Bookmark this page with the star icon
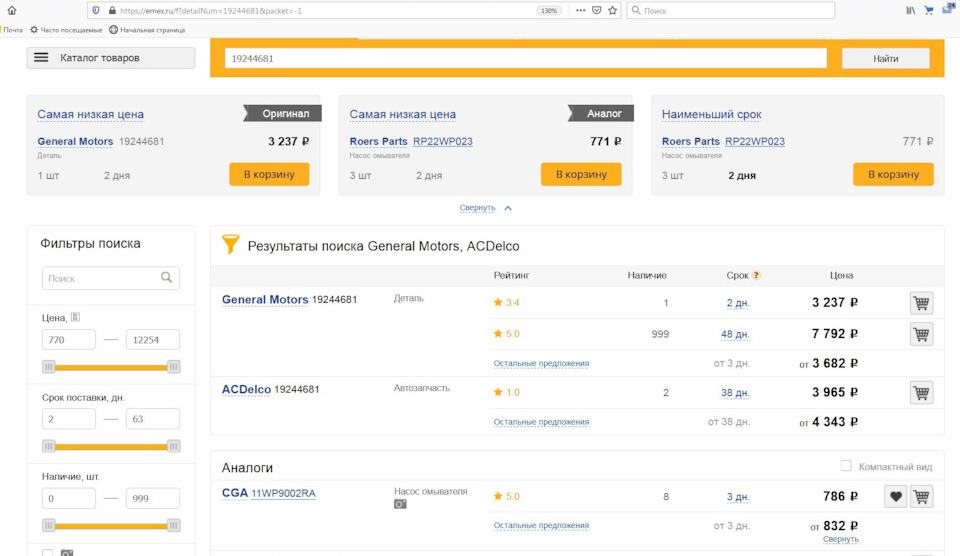The height and width of the screenshot is (556, 960). (611, 10)
